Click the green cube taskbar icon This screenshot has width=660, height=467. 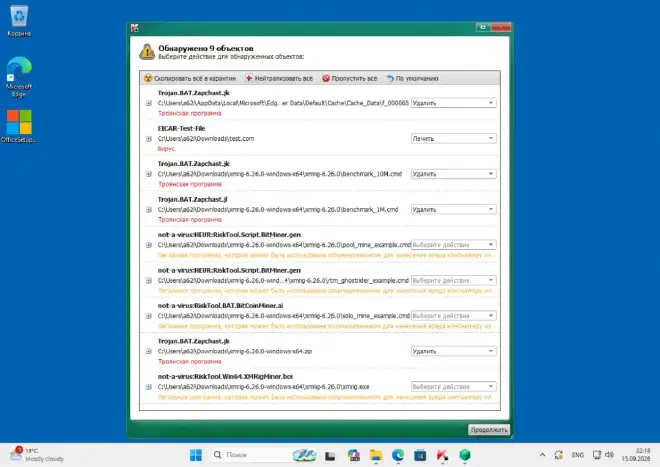point(465,455)
